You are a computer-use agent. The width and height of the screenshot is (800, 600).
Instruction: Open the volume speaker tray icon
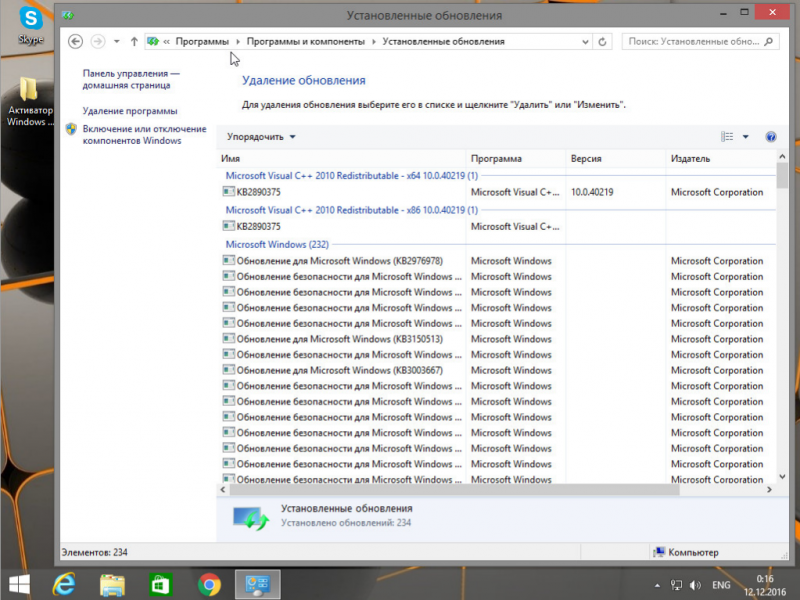tap(695, 585)
